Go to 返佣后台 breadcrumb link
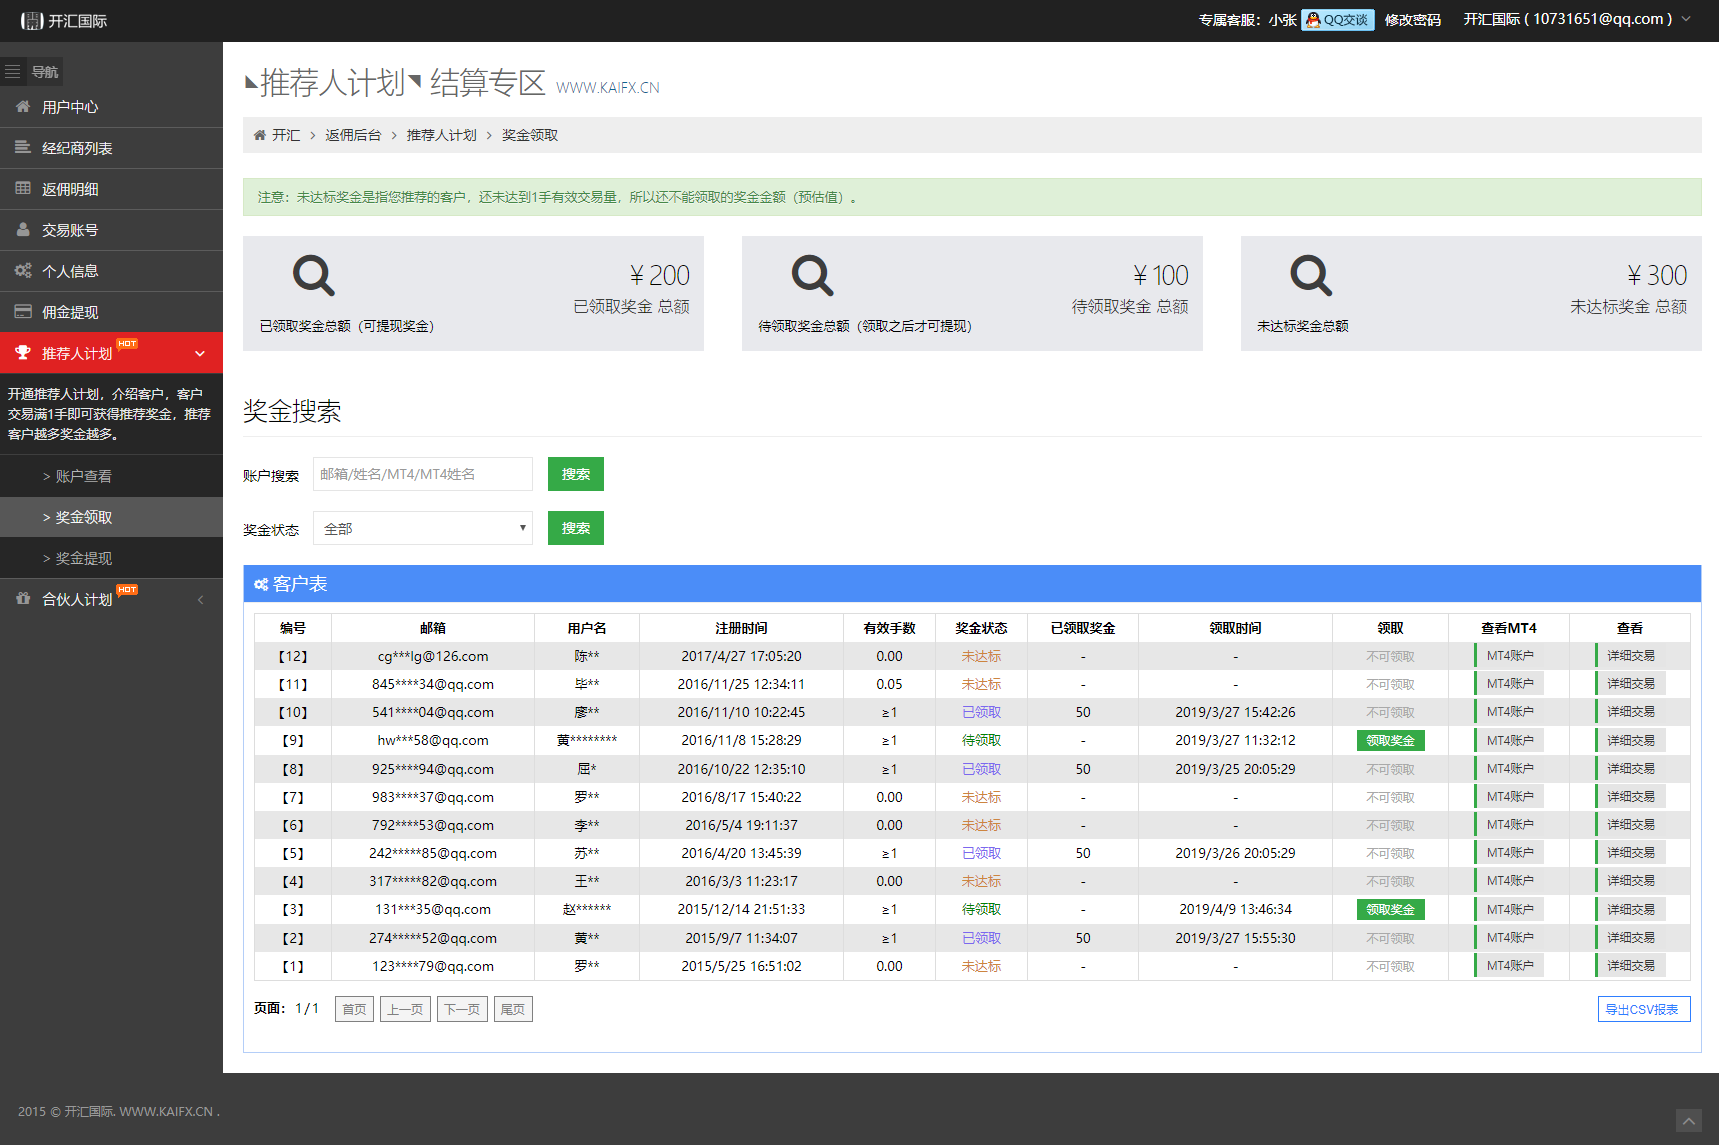The image size is (1719, 1145). 353,135
